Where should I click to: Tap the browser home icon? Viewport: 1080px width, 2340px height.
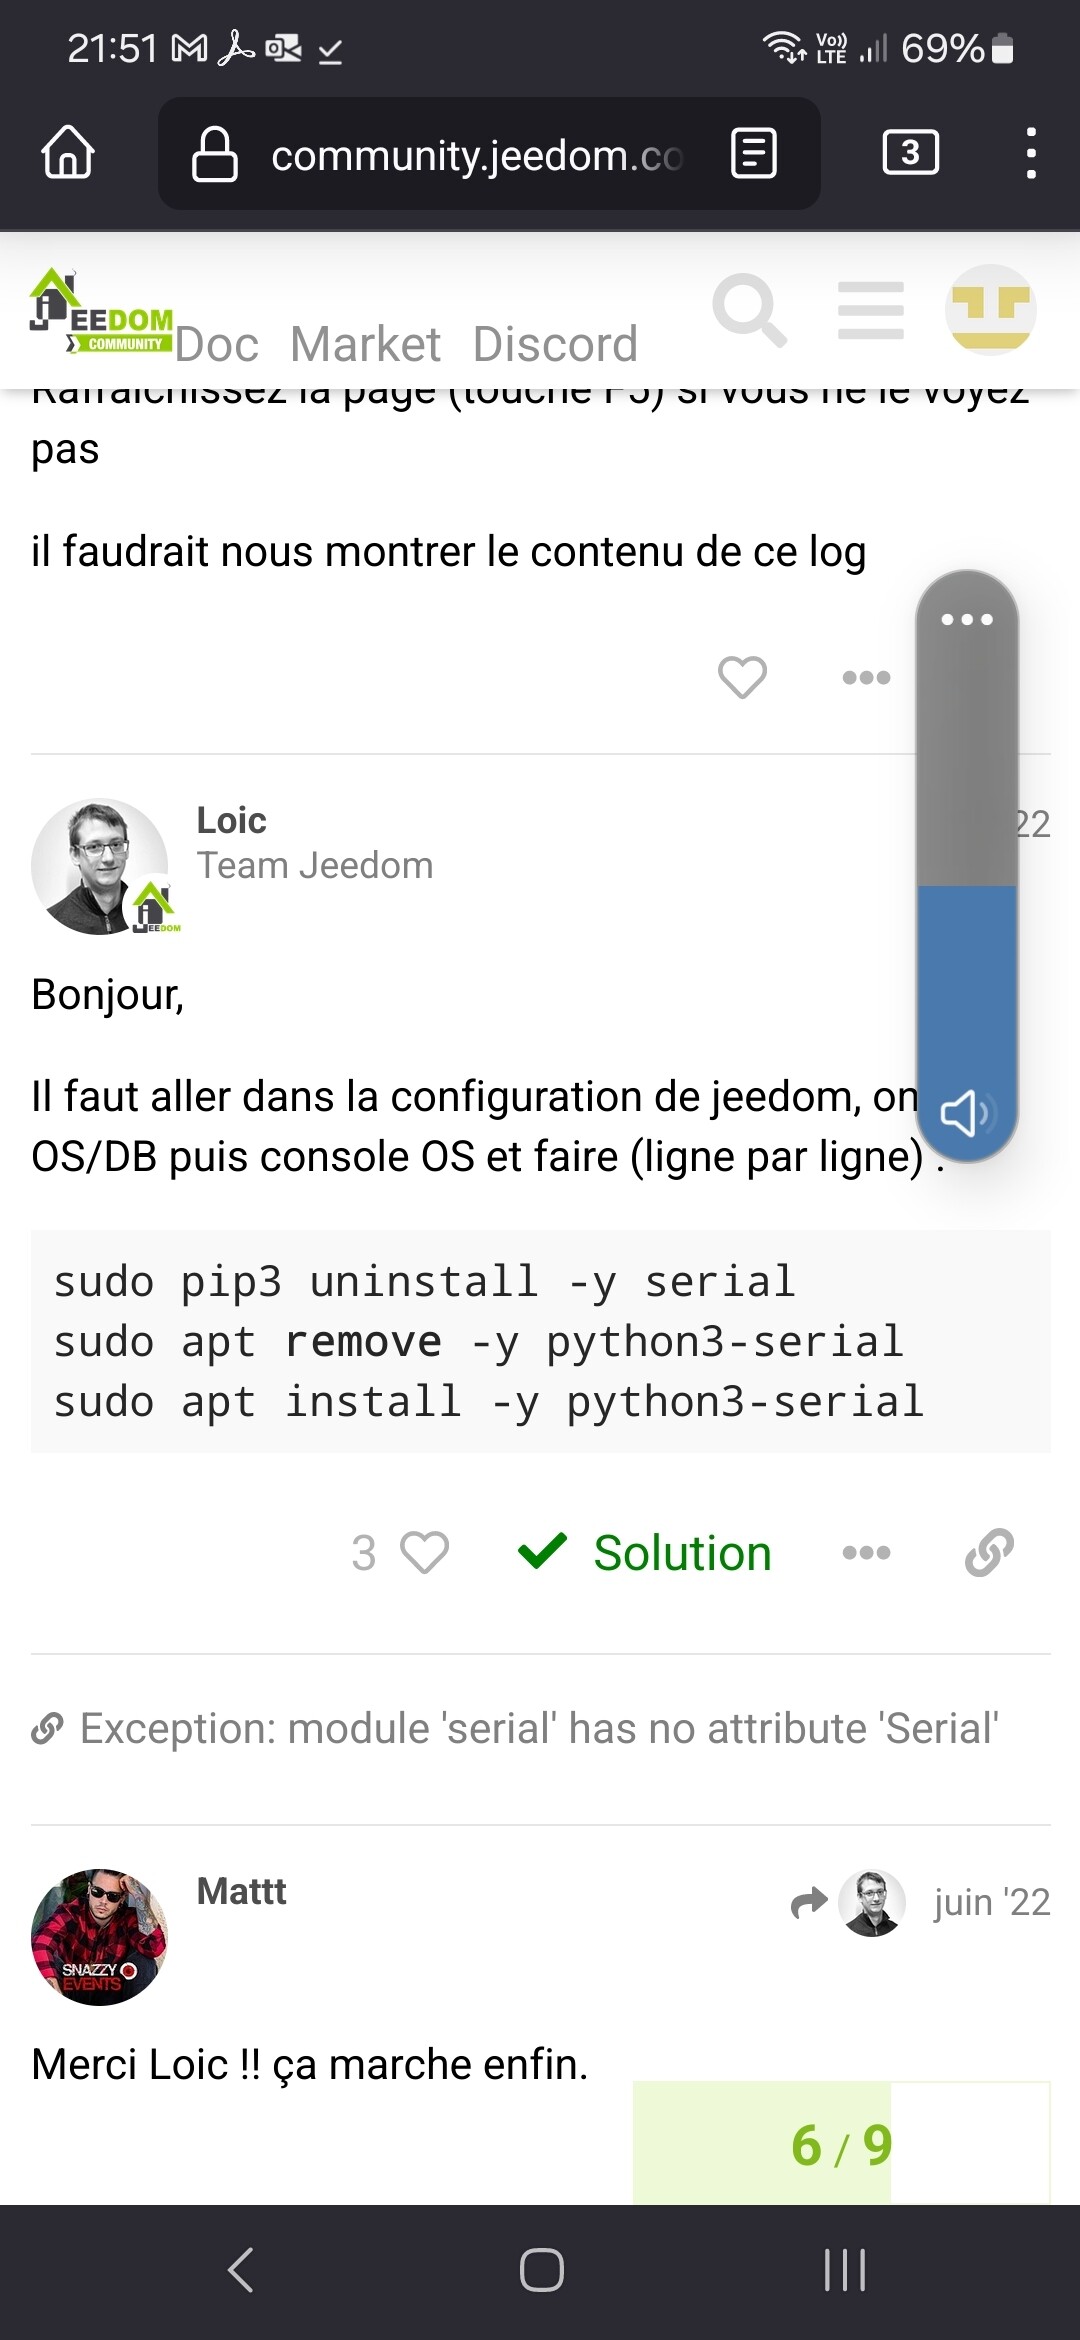click(68, 153)
